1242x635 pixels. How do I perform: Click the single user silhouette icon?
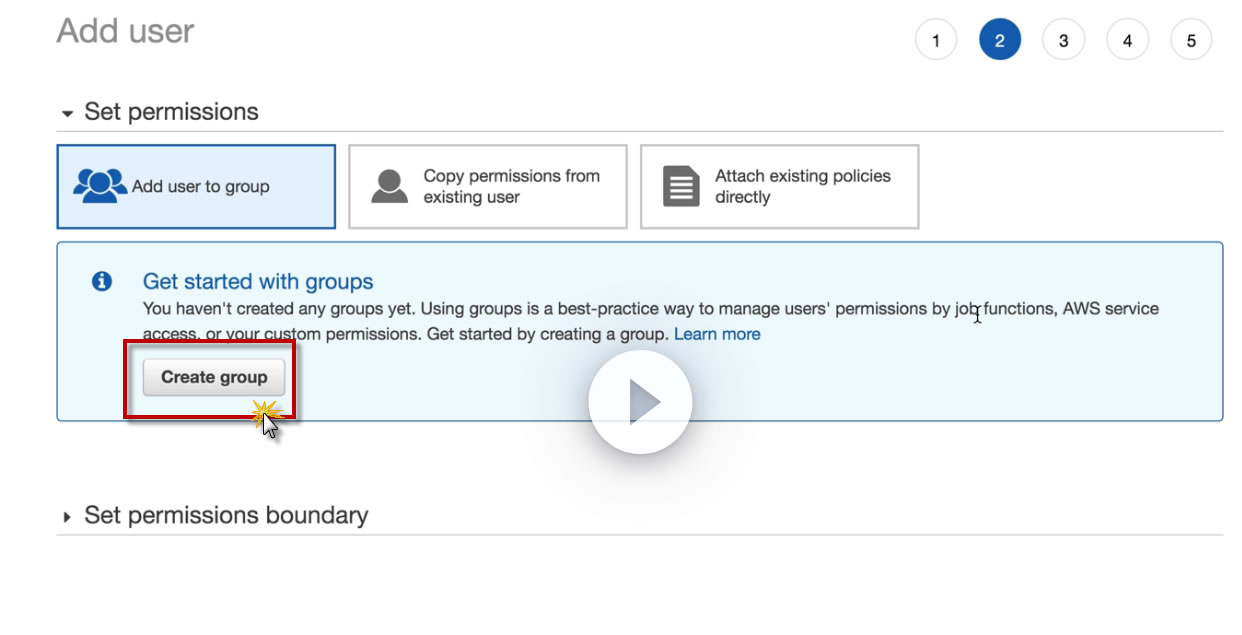[x=389, y=187]
